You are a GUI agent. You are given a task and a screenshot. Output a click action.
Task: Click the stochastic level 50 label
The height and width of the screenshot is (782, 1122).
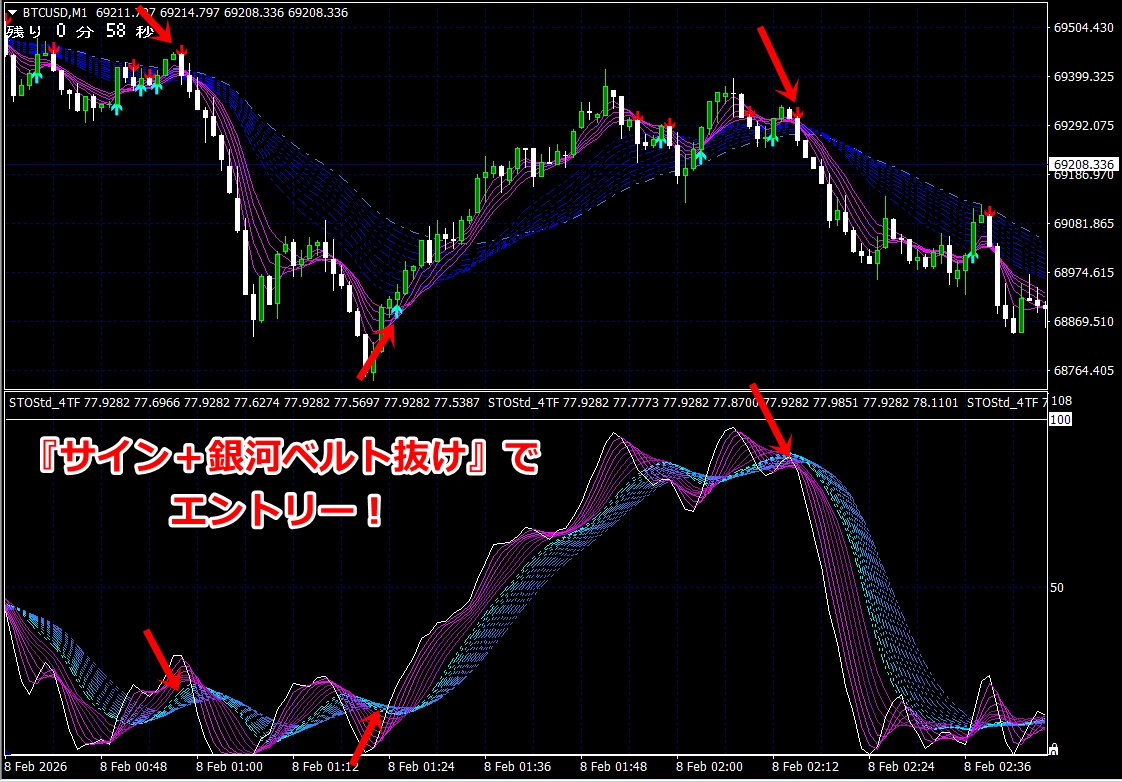1056,587
